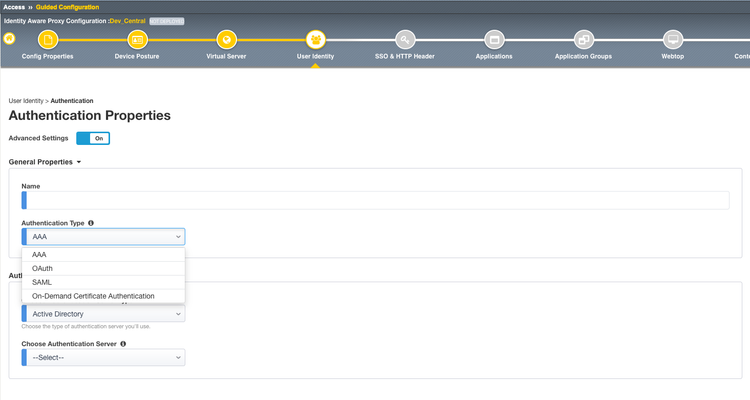Viewport: 750px width, 400px height.
Task: Select AAA option in dropdown list
Action: point(103,255)
